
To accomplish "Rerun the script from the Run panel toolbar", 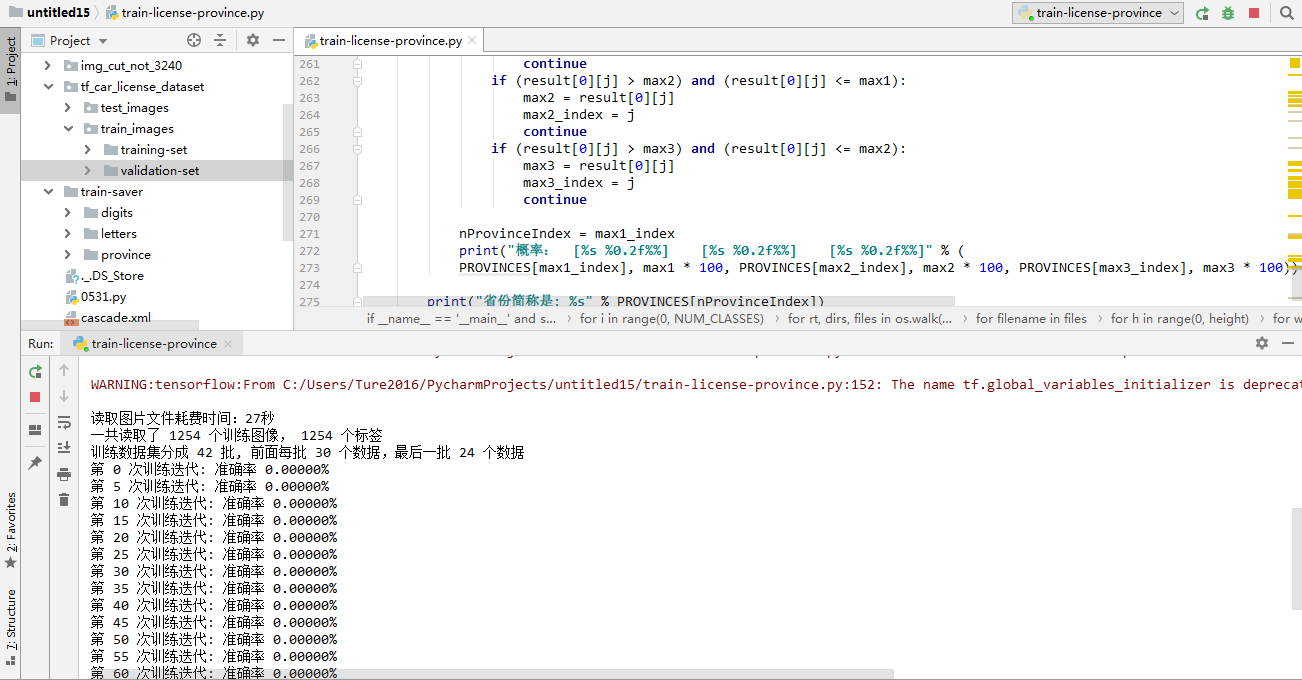I will (x=35, y=371).
